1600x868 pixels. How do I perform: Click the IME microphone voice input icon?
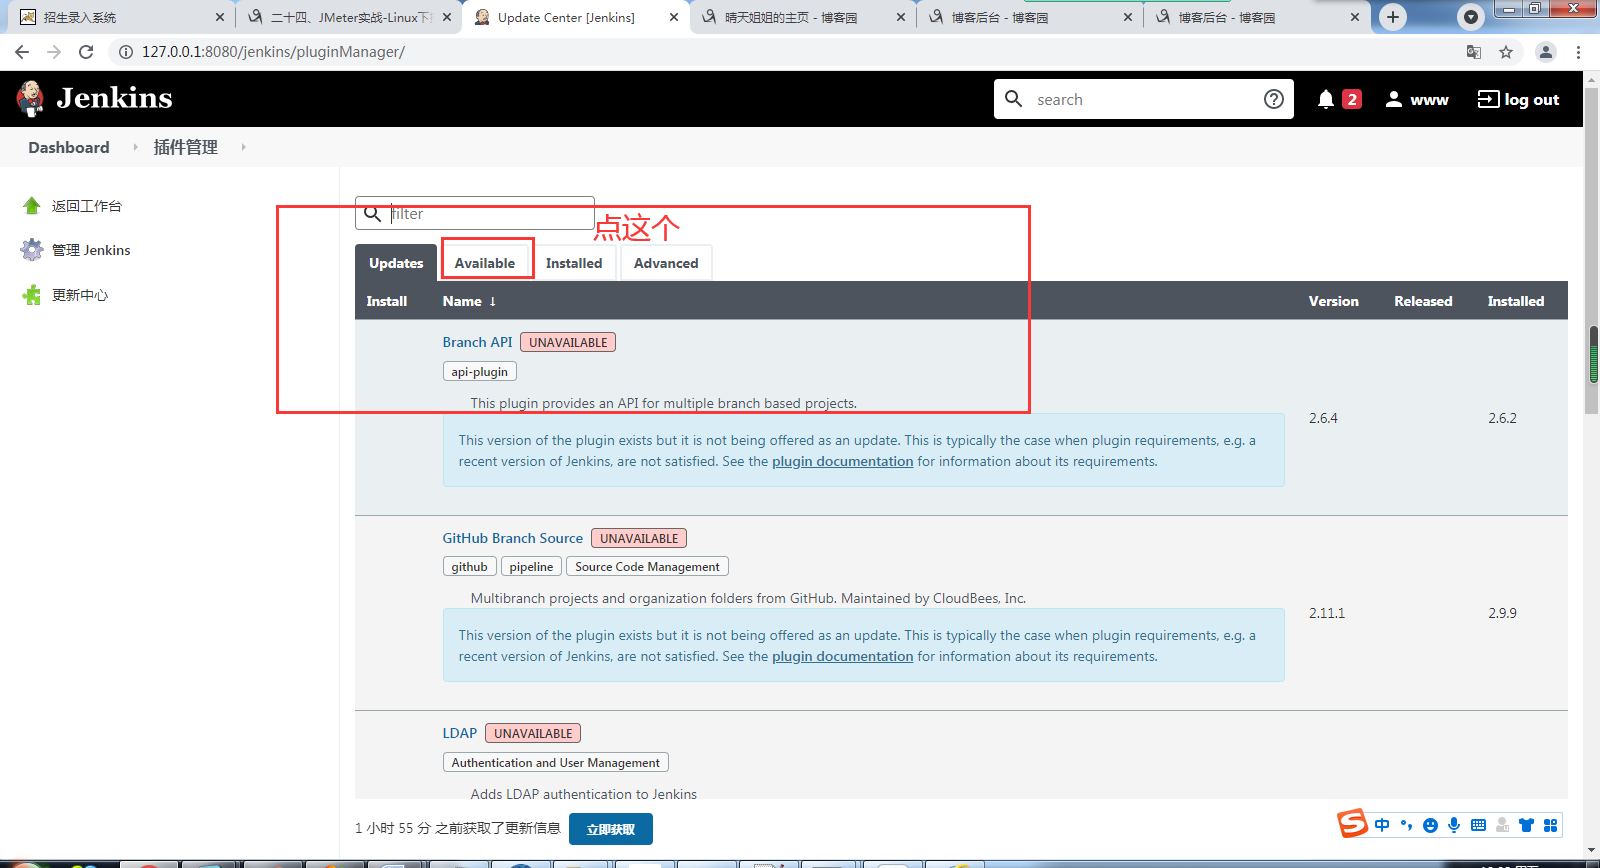pyautogui.click(x=1454, y=825)
